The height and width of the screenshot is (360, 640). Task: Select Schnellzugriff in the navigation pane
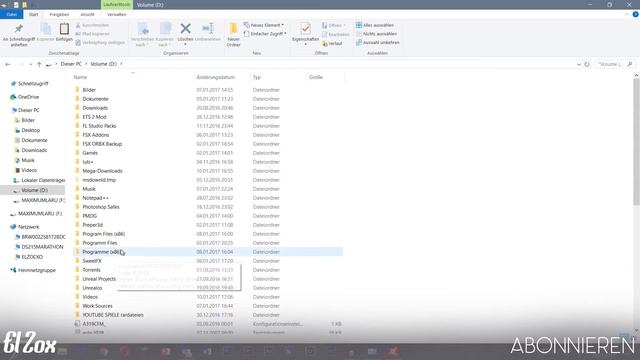point(33,84)
